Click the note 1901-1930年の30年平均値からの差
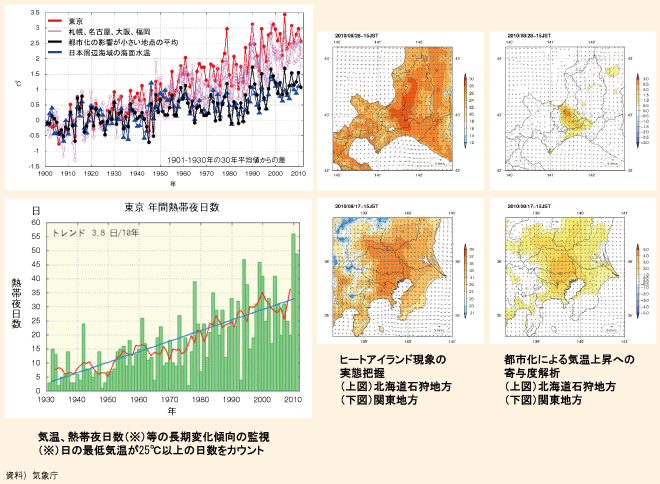This screenshot has height=484, width=660. pyautogui.click(x=226, y=160)
